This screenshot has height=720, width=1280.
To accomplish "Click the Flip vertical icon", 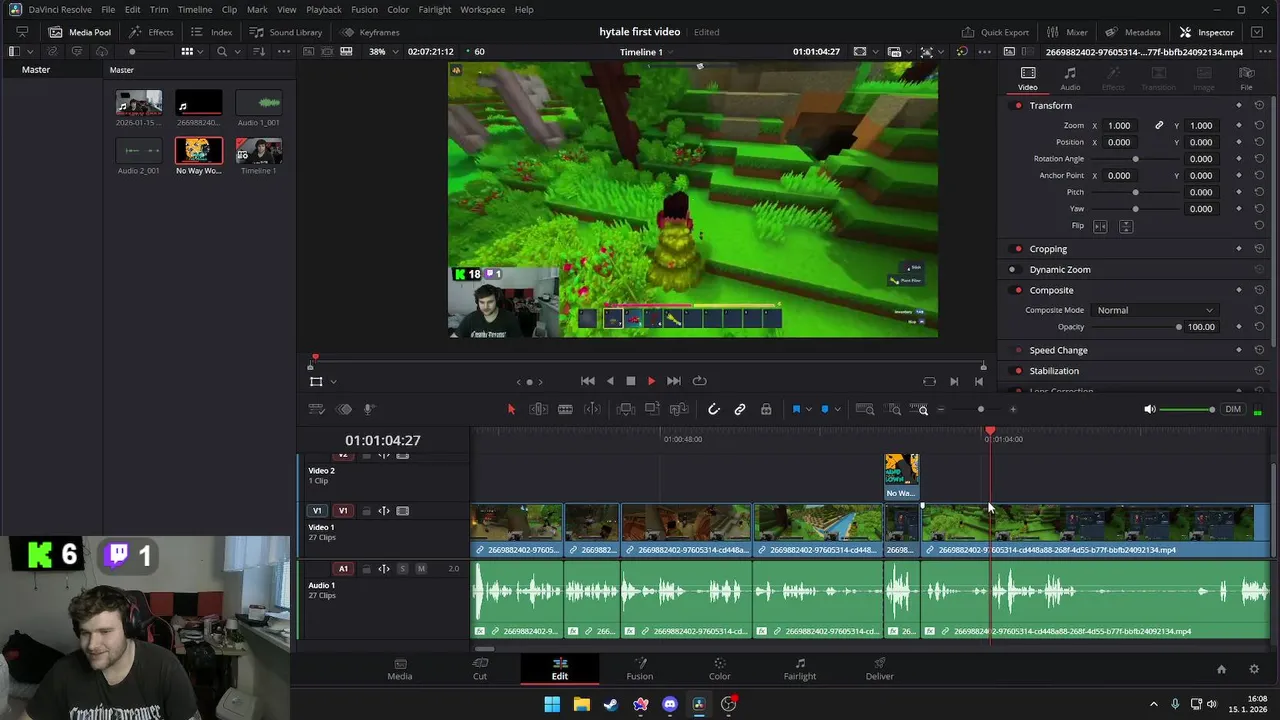I will tap(1126, 226).
